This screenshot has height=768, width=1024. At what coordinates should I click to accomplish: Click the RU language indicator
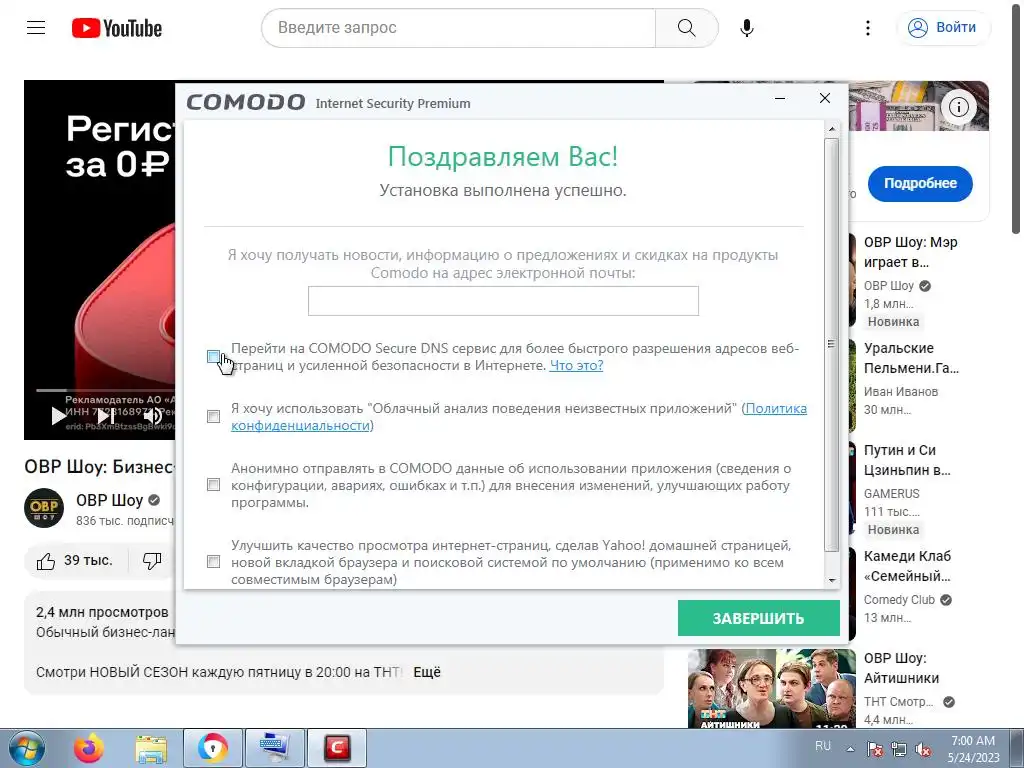[x=823, y=746]
